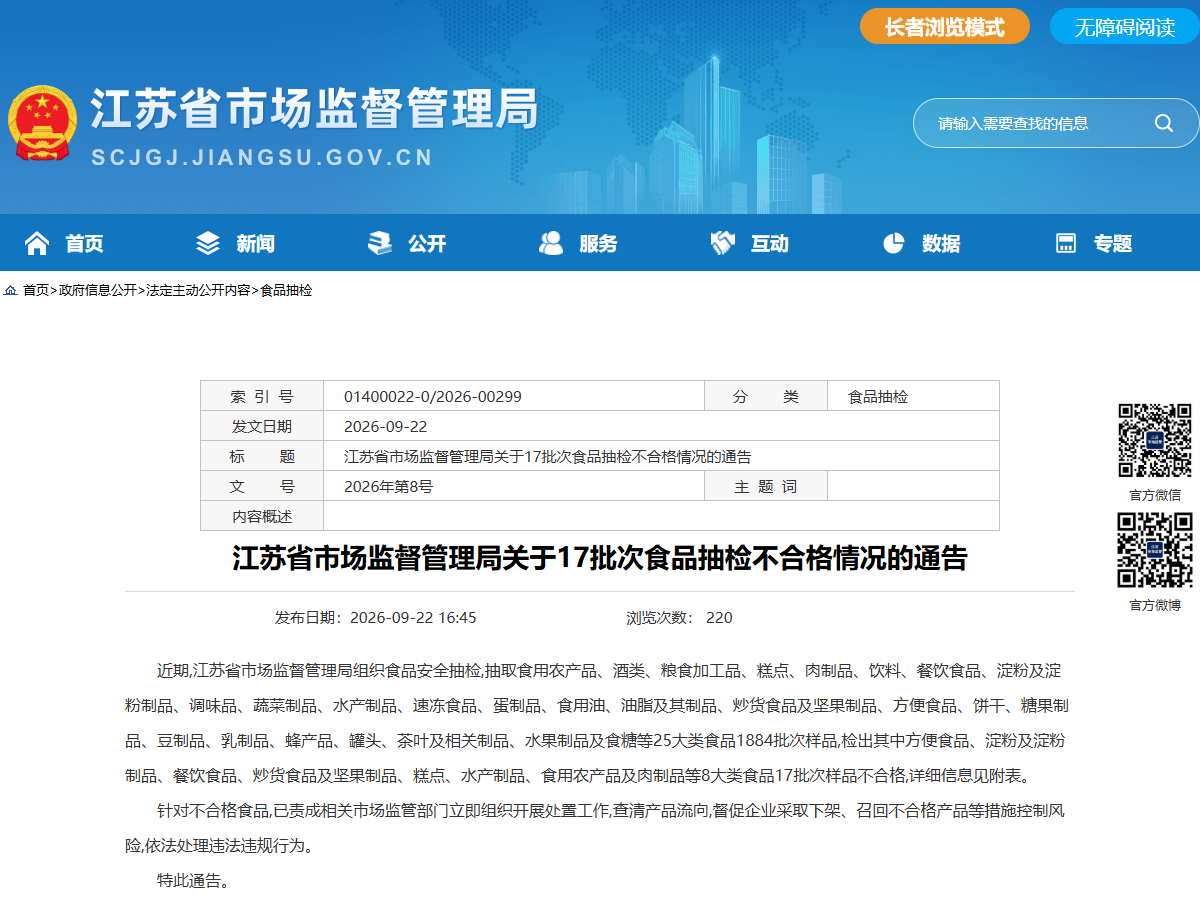This screenshot has height=900, width=1200.
Task: Click the 索引号 label cell
Action: pos(262,396)
